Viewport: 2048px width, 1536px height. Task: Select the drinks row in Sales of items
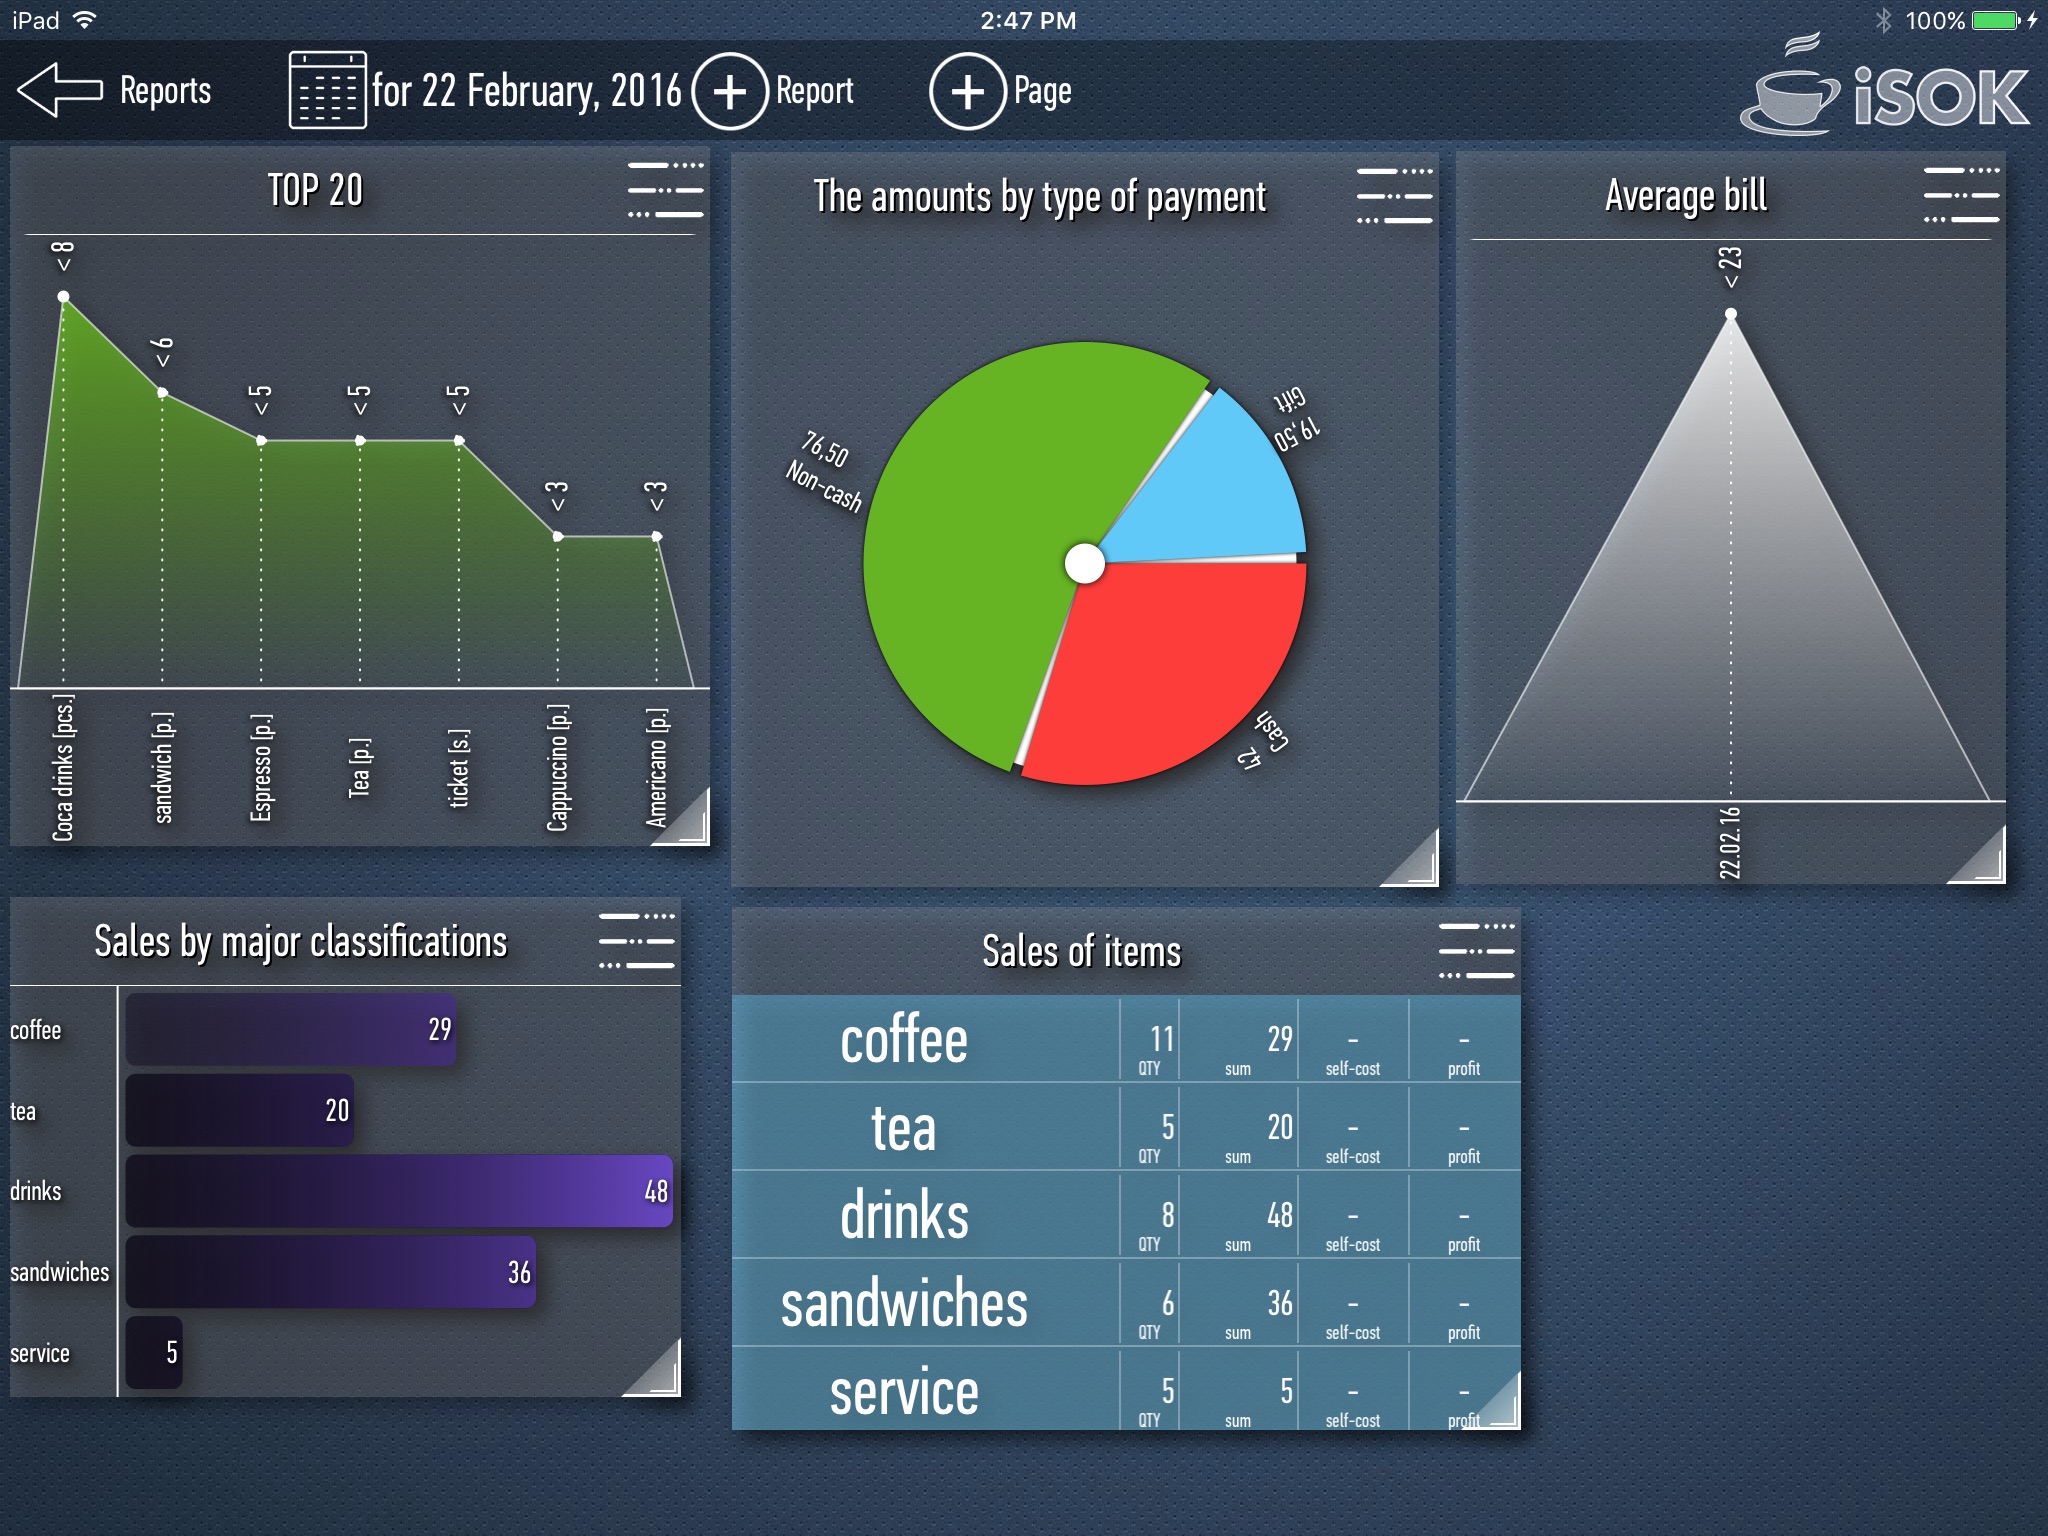tap(1126, 1216)
